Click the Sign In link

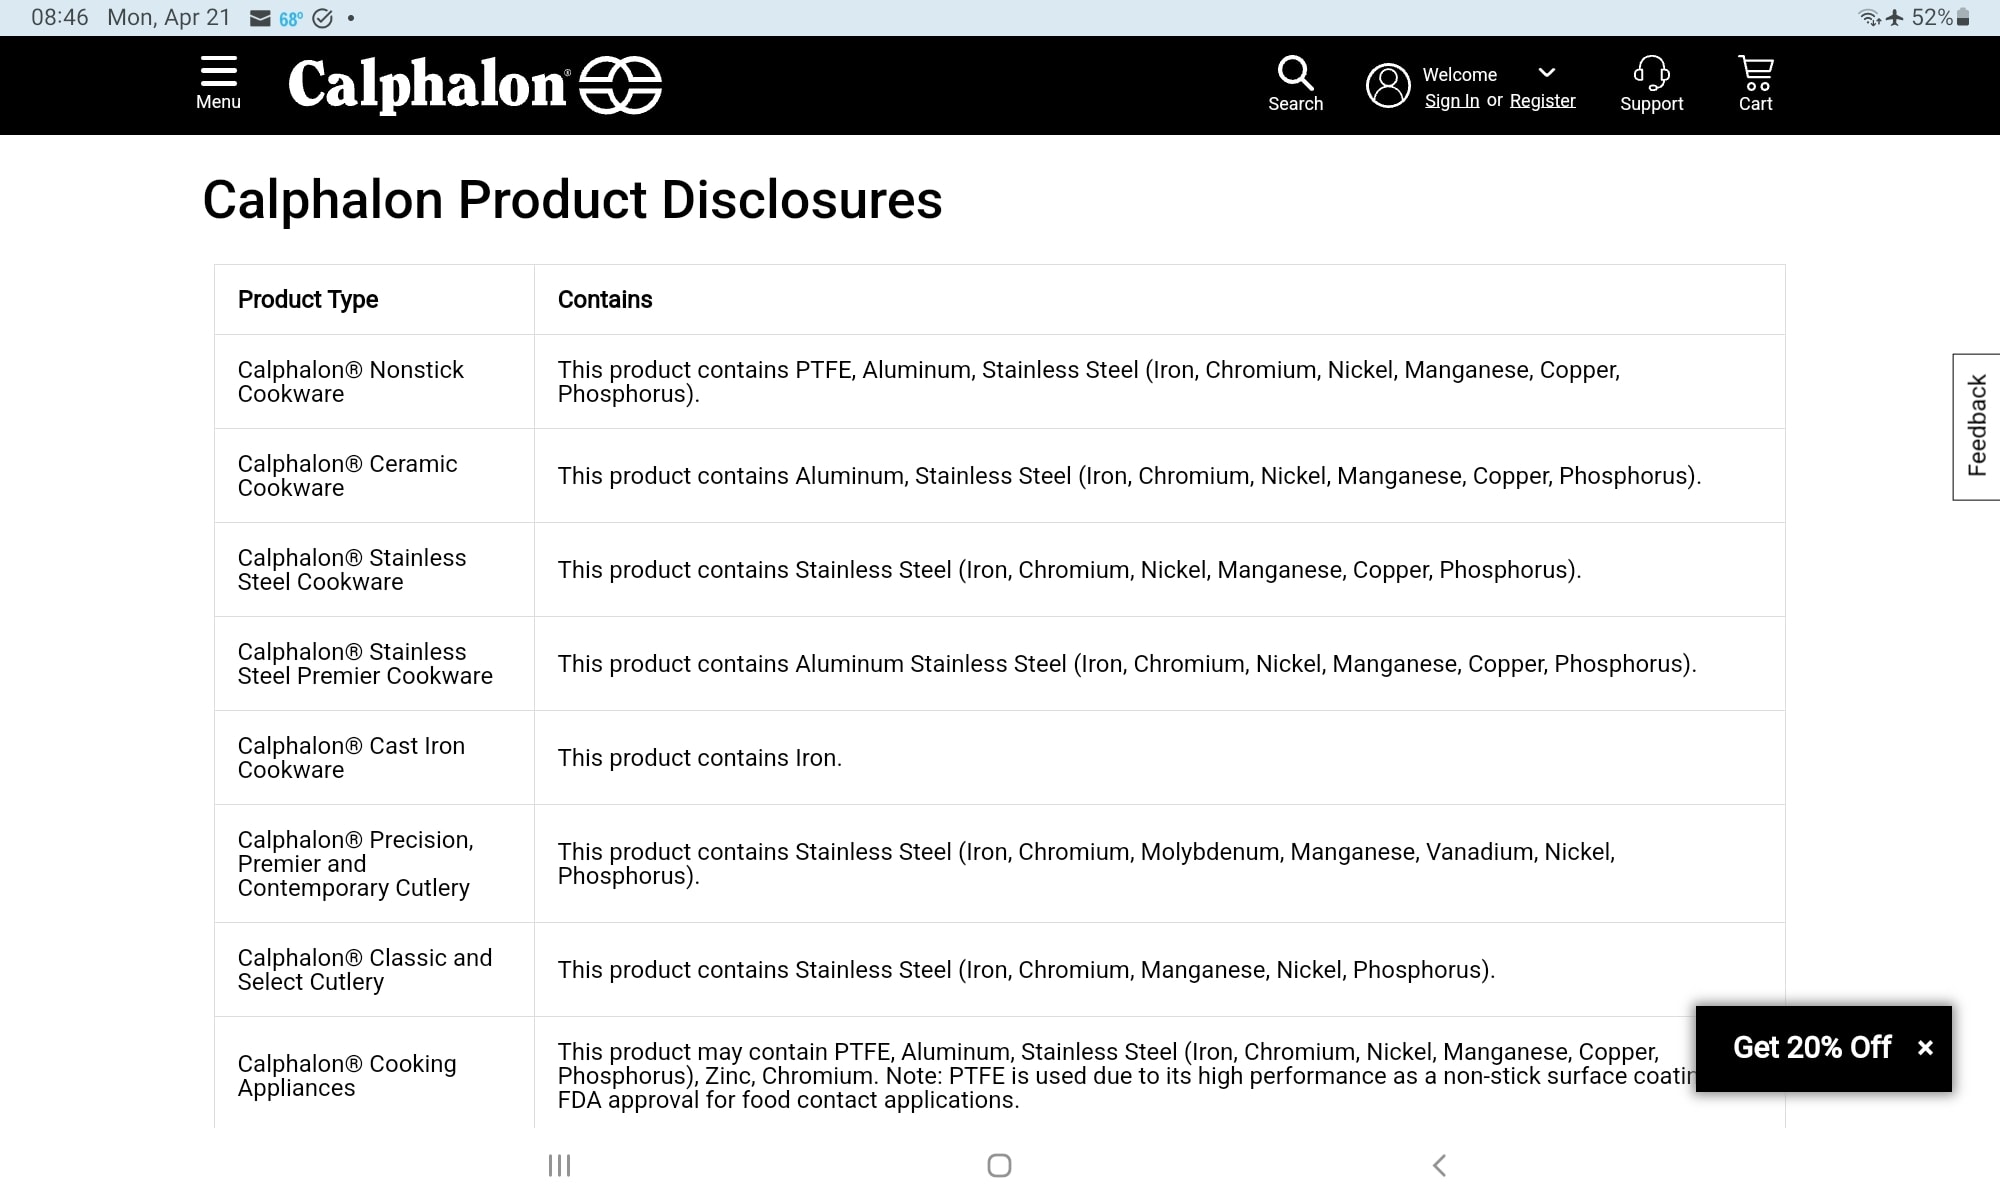[x=1451, y=101]
